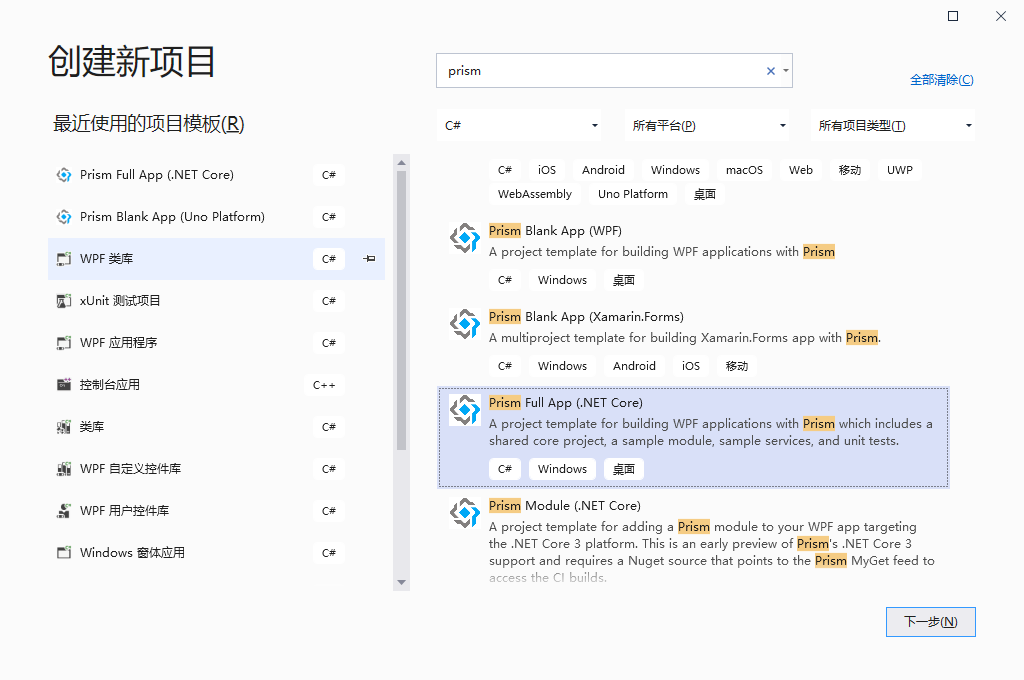This screenshot has width=1024, height=680.
Task: Select the WPF 应用程序 recent template
Action: click(216, 343)
